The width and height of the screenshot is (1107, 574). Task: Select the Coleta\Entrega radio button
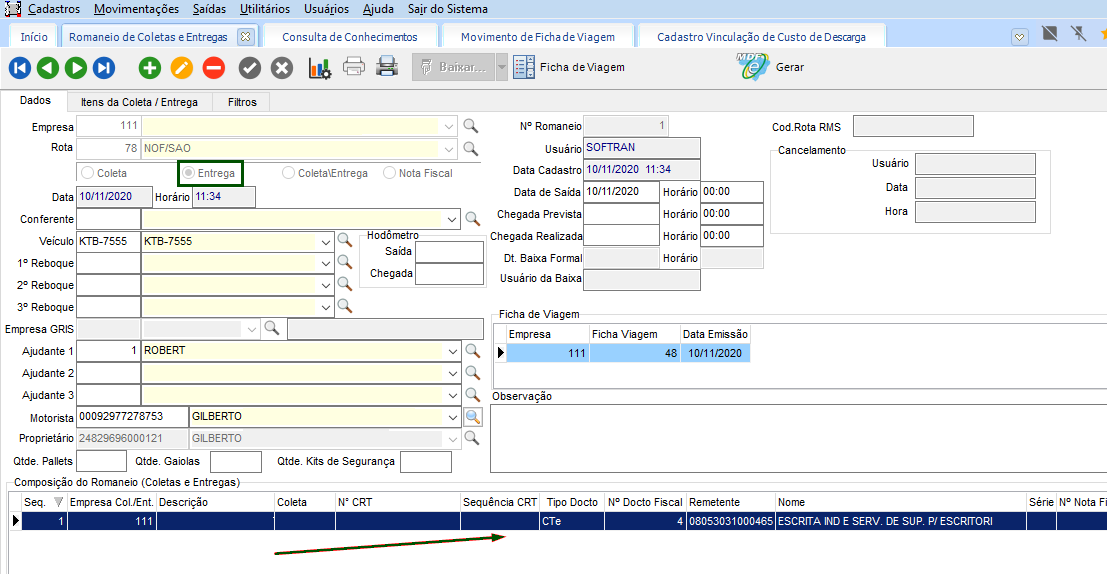pyautogui.click(x=290, y=173)
